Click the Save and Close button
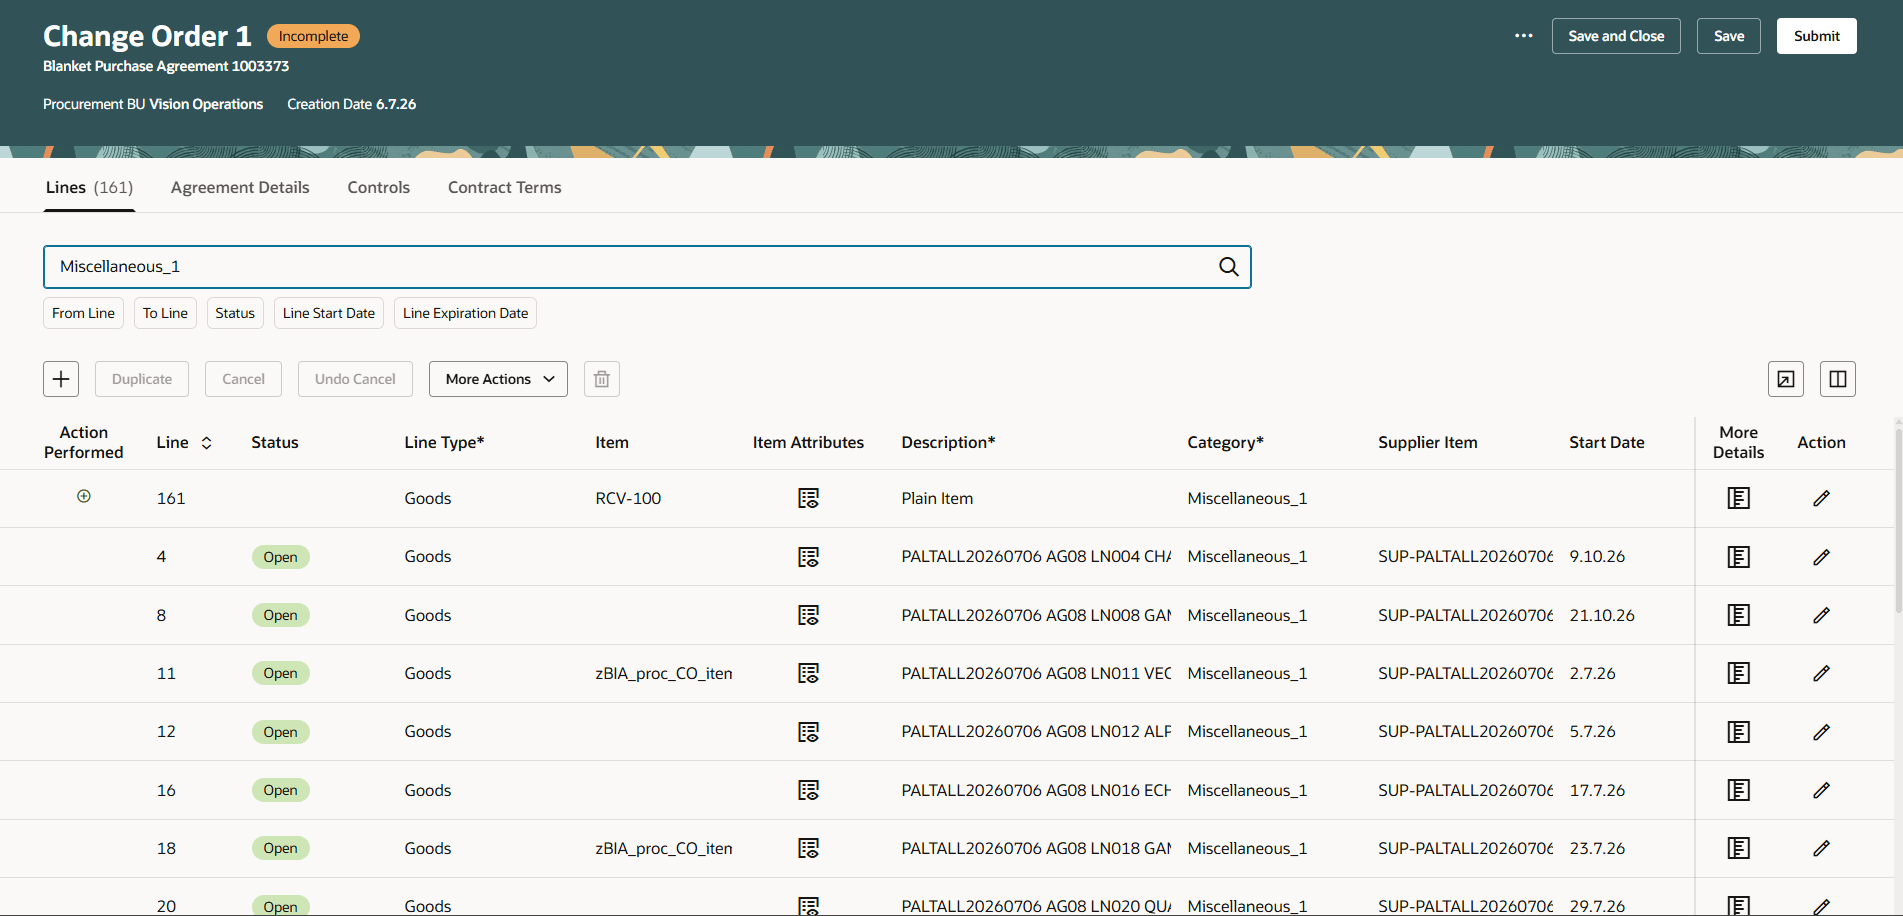 coord(1616,36)
